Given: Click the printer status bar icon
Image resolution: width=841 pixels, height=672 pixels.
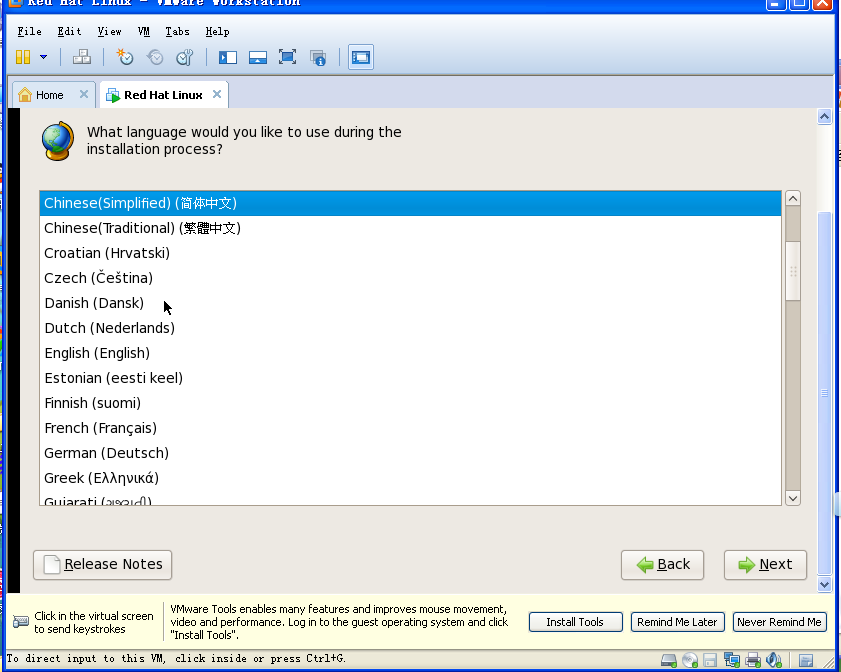Looking at the screenshot, I should [753, 660].
